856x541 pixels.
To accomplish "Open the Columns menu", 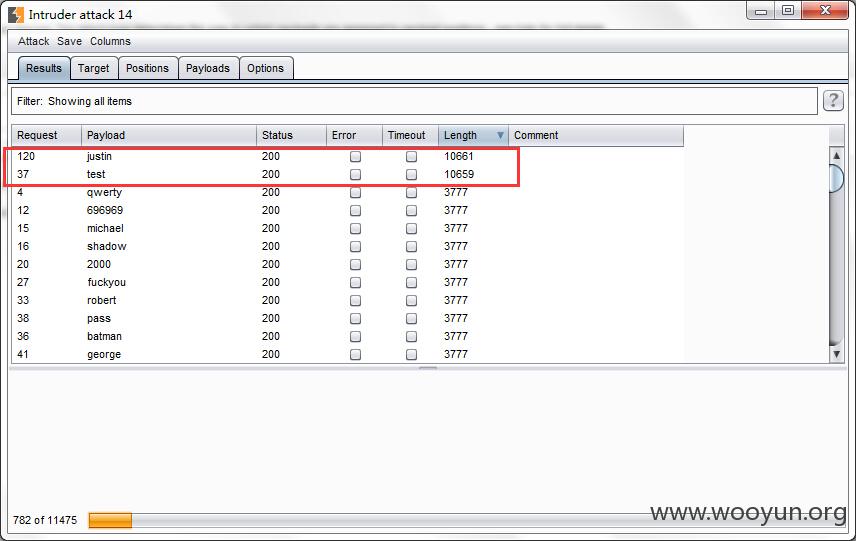I will point(110,41).
